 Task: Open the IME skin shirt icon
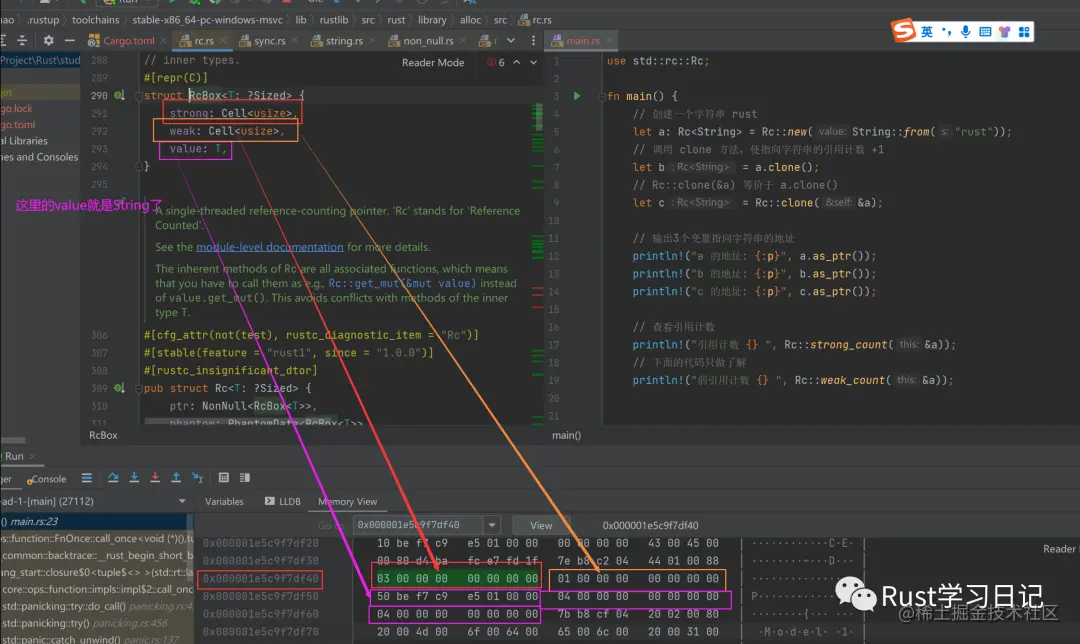1005,32
